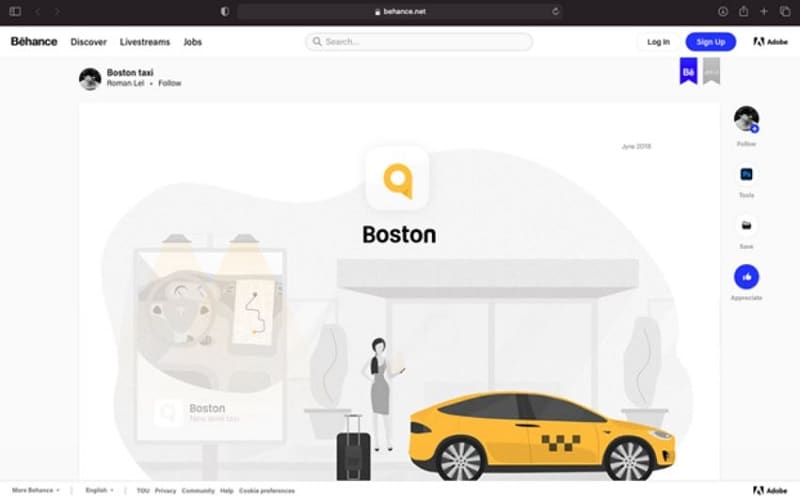The height and width of the screenshot is (498, 800).
Task: Go back with Safari back arrow
Action: coord(38,11)
